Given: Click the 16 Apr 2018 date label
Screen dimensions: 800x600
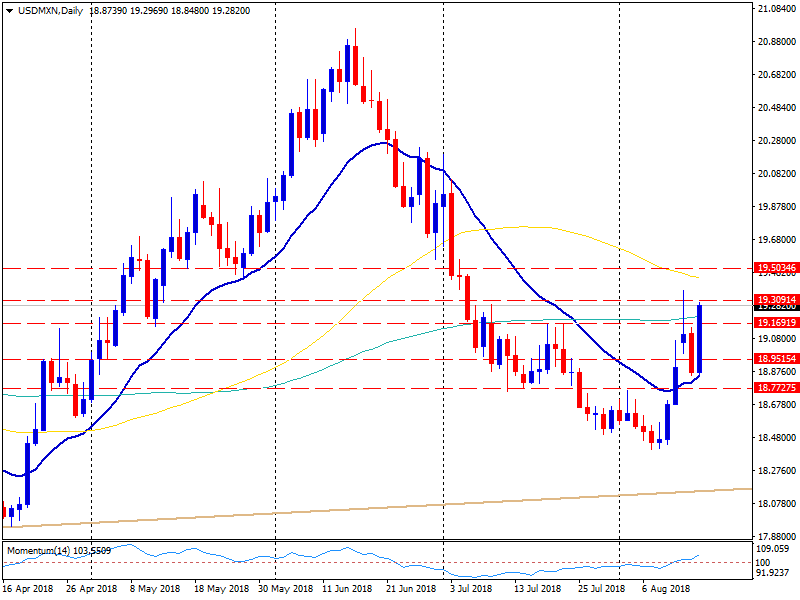Looking at the screenshot, I should (x=27, y=590).
